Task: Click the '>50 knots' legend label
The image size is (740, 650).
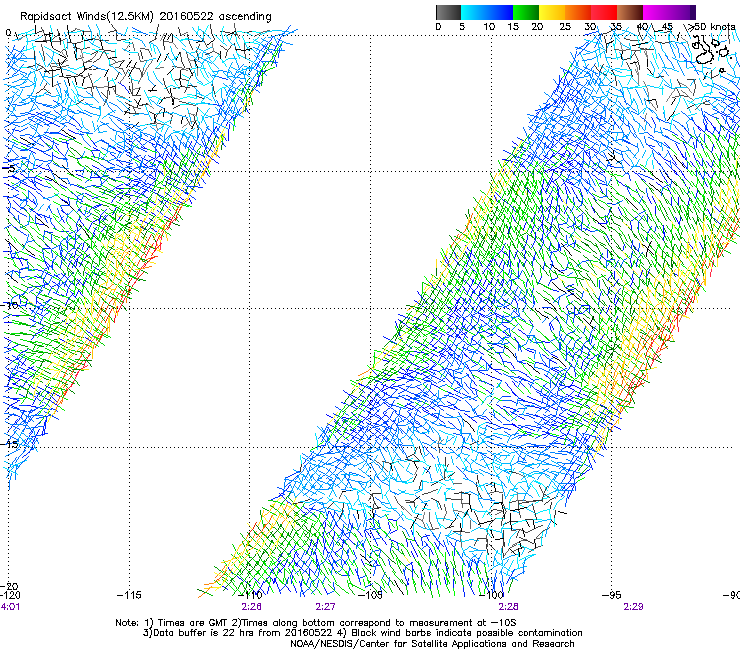Action: [712, 26]
